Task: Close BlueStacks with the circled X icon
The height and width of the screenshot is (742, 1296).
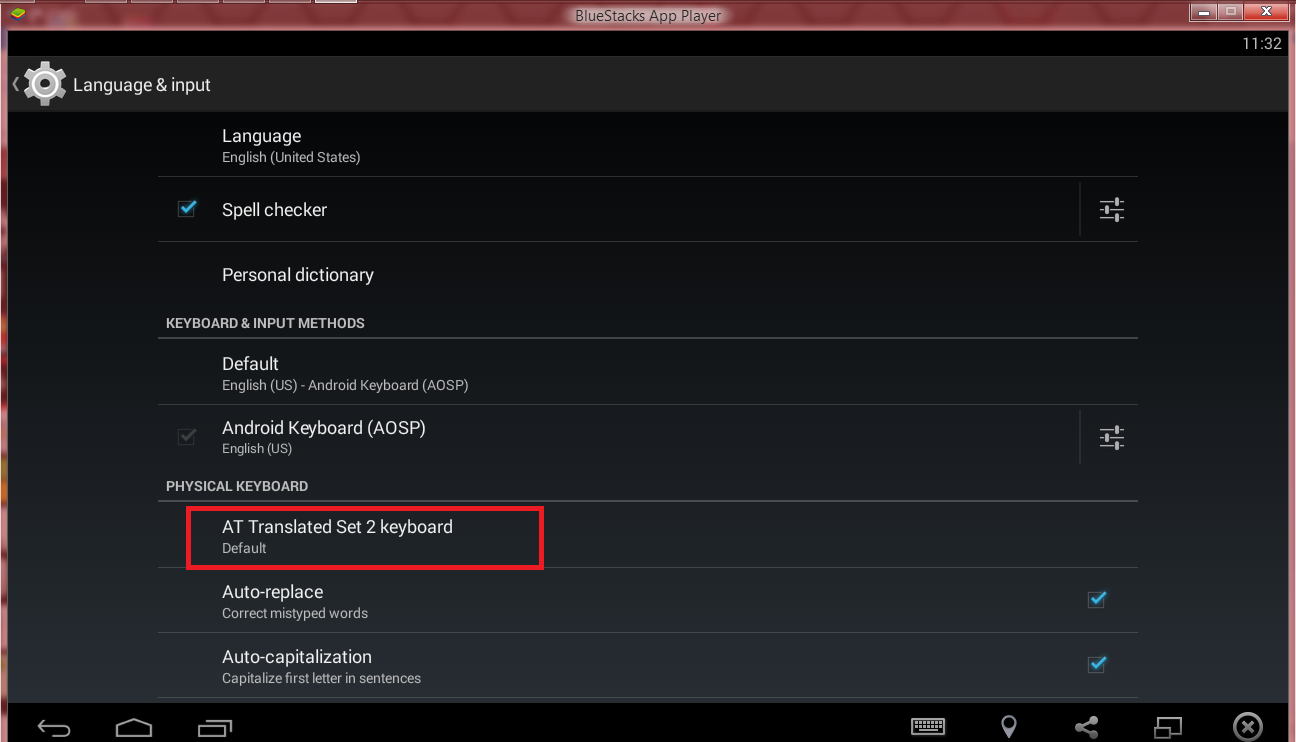Action: coord(1247,727)
